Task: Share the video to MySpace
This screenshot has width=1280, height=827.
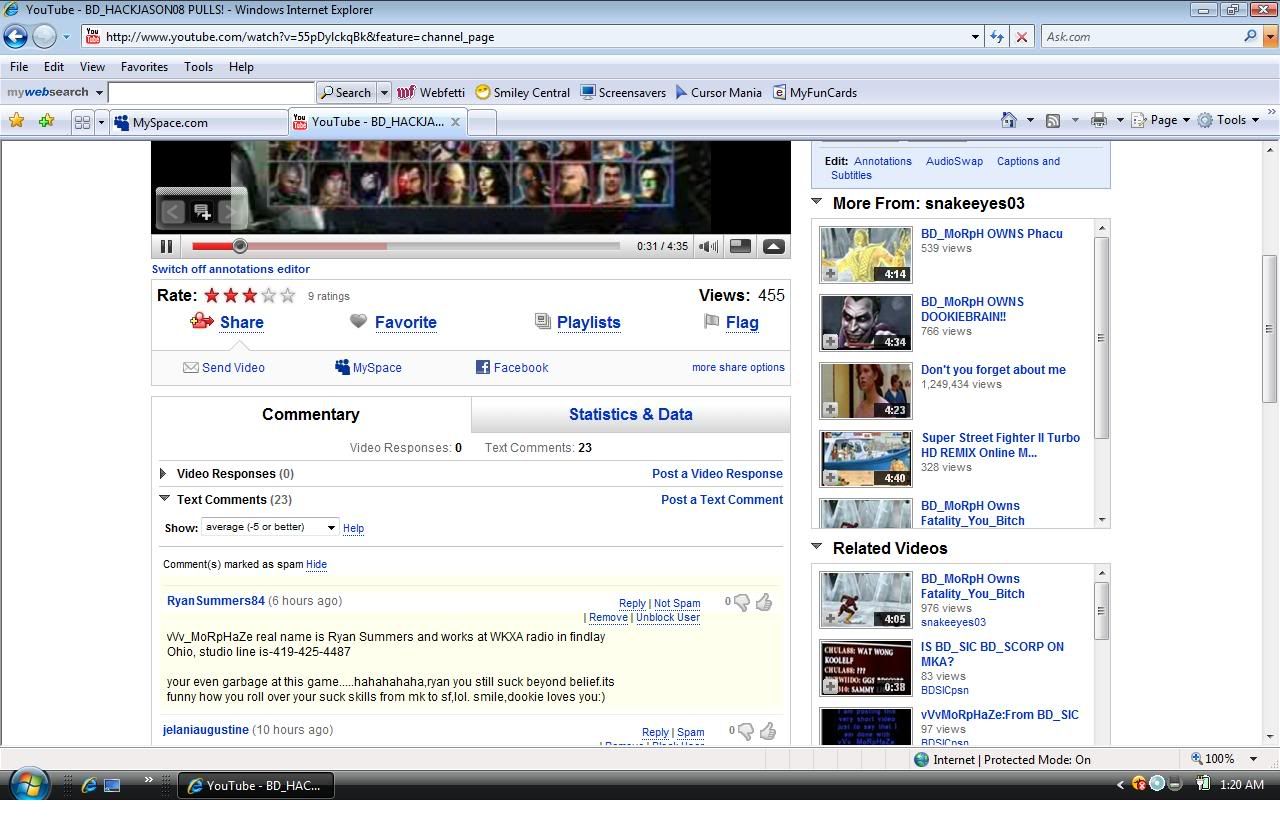Action: pos(368,367)
